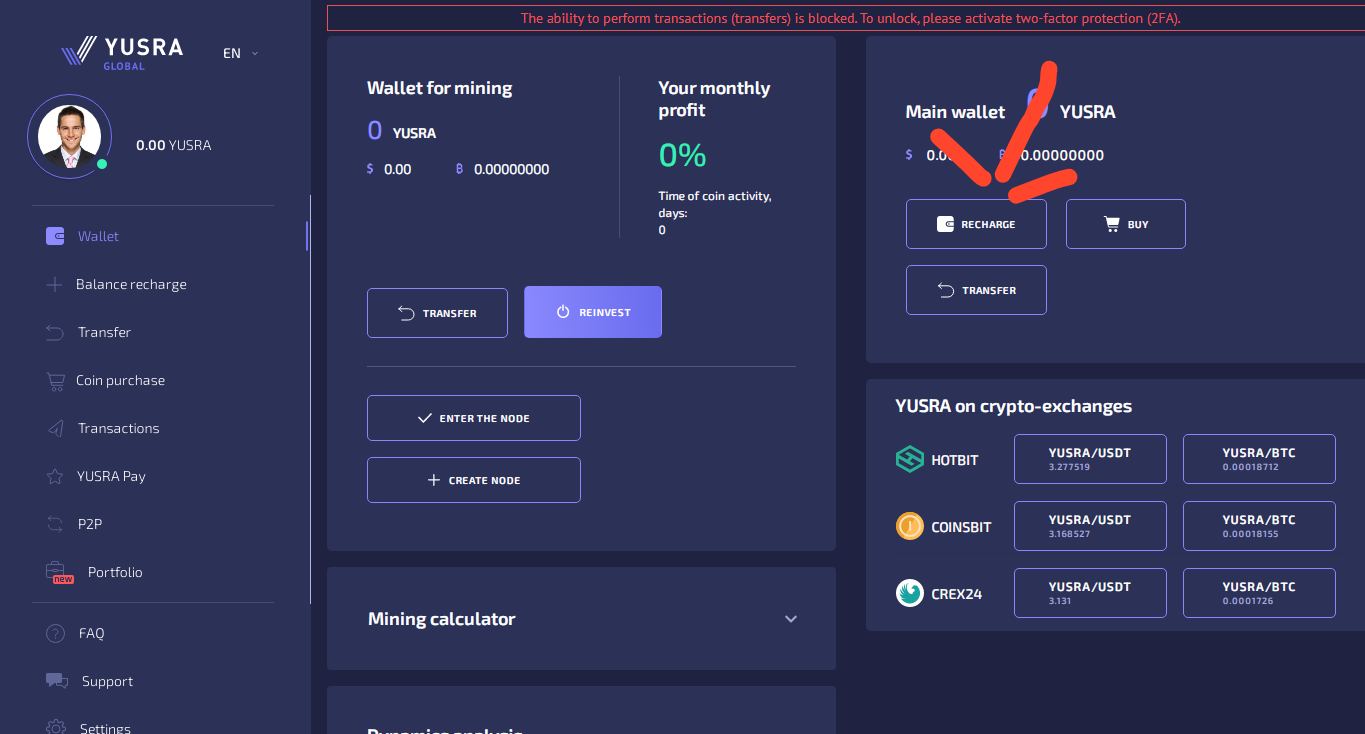Expand the Mining calculator chevron
The width and height of the screenshot is (1365, 734).
(x=791, y=619)
